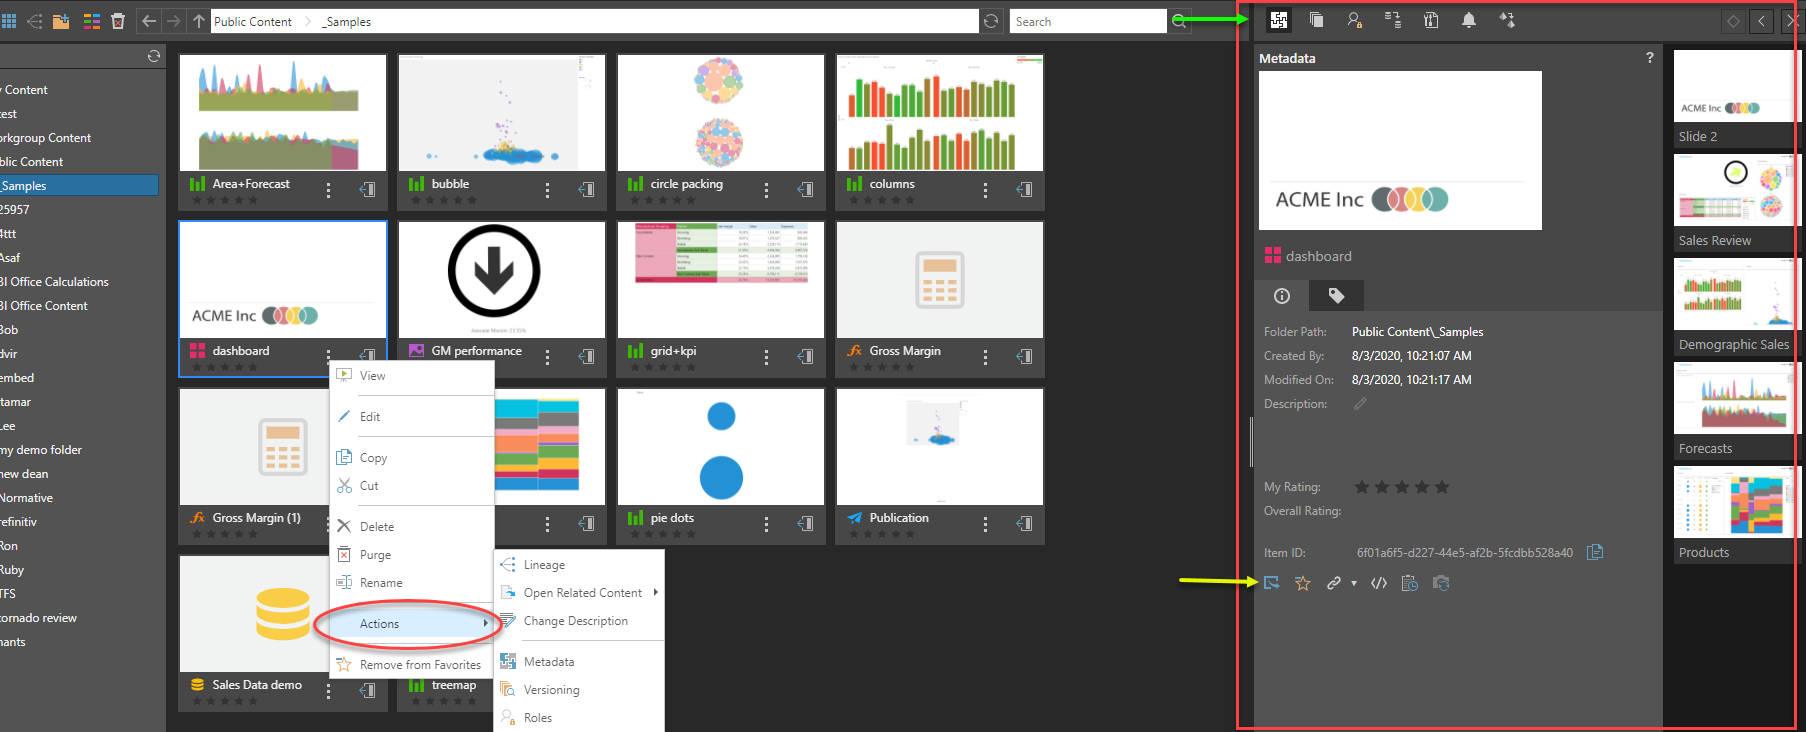This screenshot has height=732, width=1806.
Task: Open the Sales Review slide thumbnail
Action: point(1733,200)
